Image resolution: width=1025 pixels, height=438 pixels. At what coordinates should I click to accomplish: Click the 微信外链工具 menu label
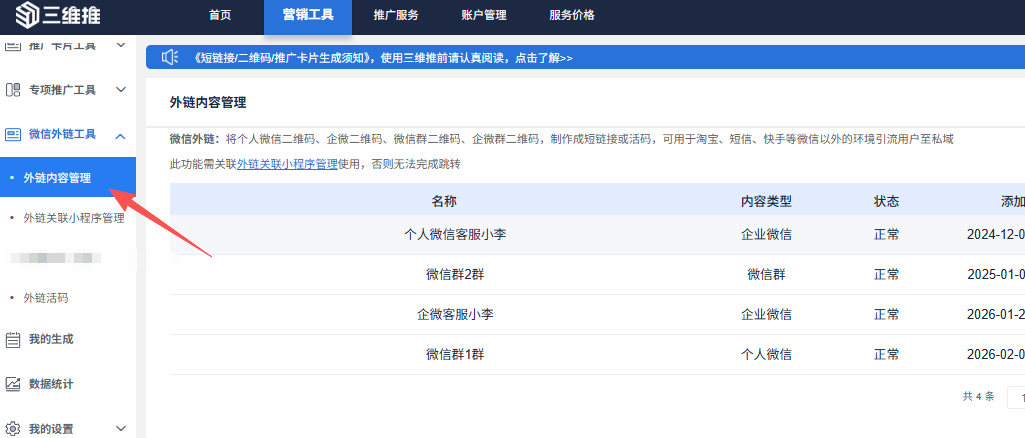click(x=63, y=134)
